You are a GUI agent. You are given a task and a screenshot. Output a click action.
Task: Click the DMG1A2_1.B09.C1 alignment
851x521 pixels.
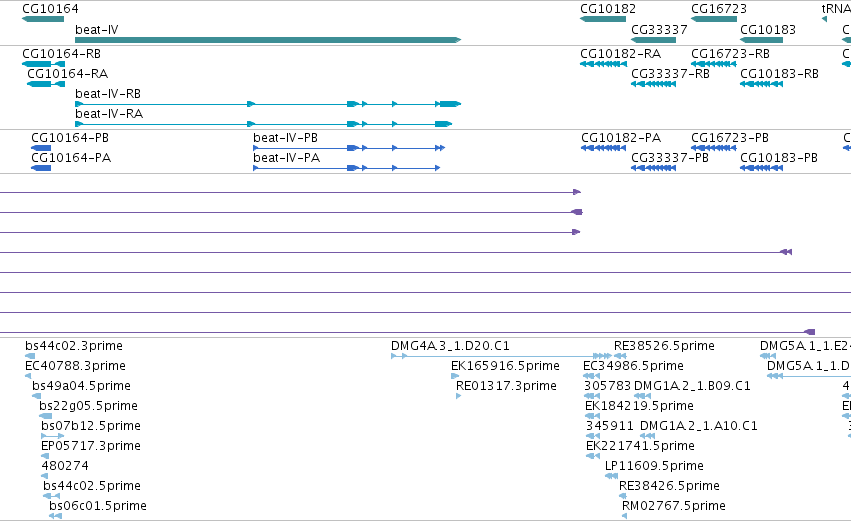[x=642, y=396]
